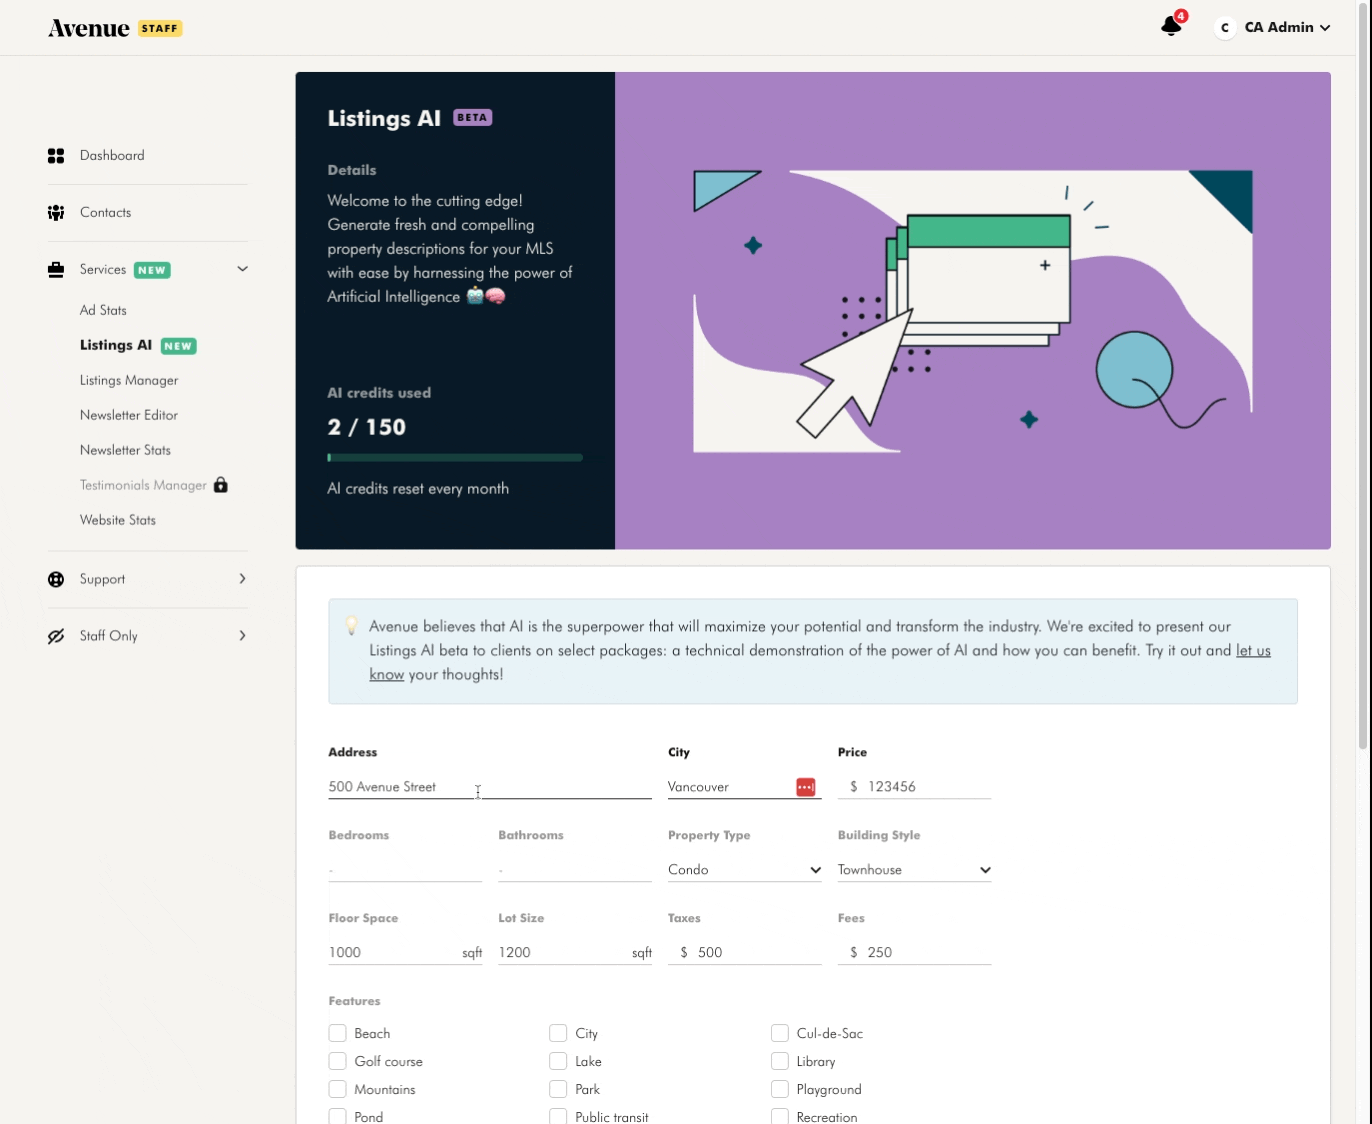
Task: Click the NEW badge beside Services
Action: pos(152,270)
